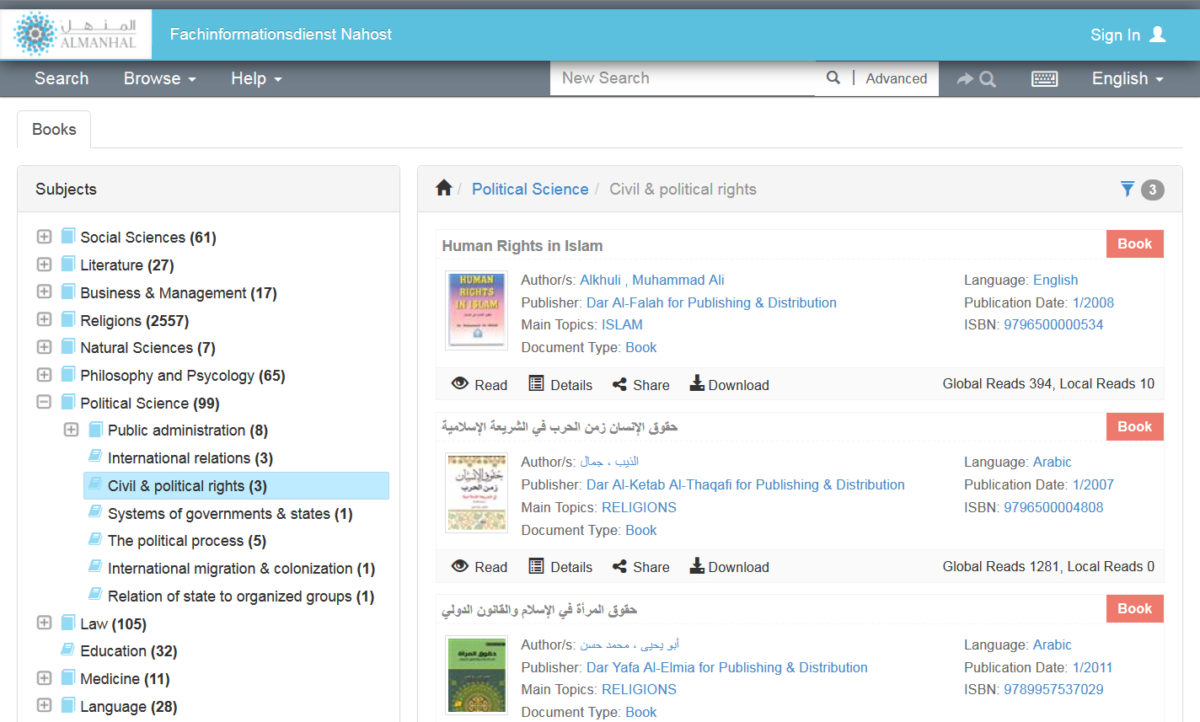Image resolution: width=1200 pixels, height=722 pixels.
Task: Click the Education subject book icon
Action: (x=68, y=650)
